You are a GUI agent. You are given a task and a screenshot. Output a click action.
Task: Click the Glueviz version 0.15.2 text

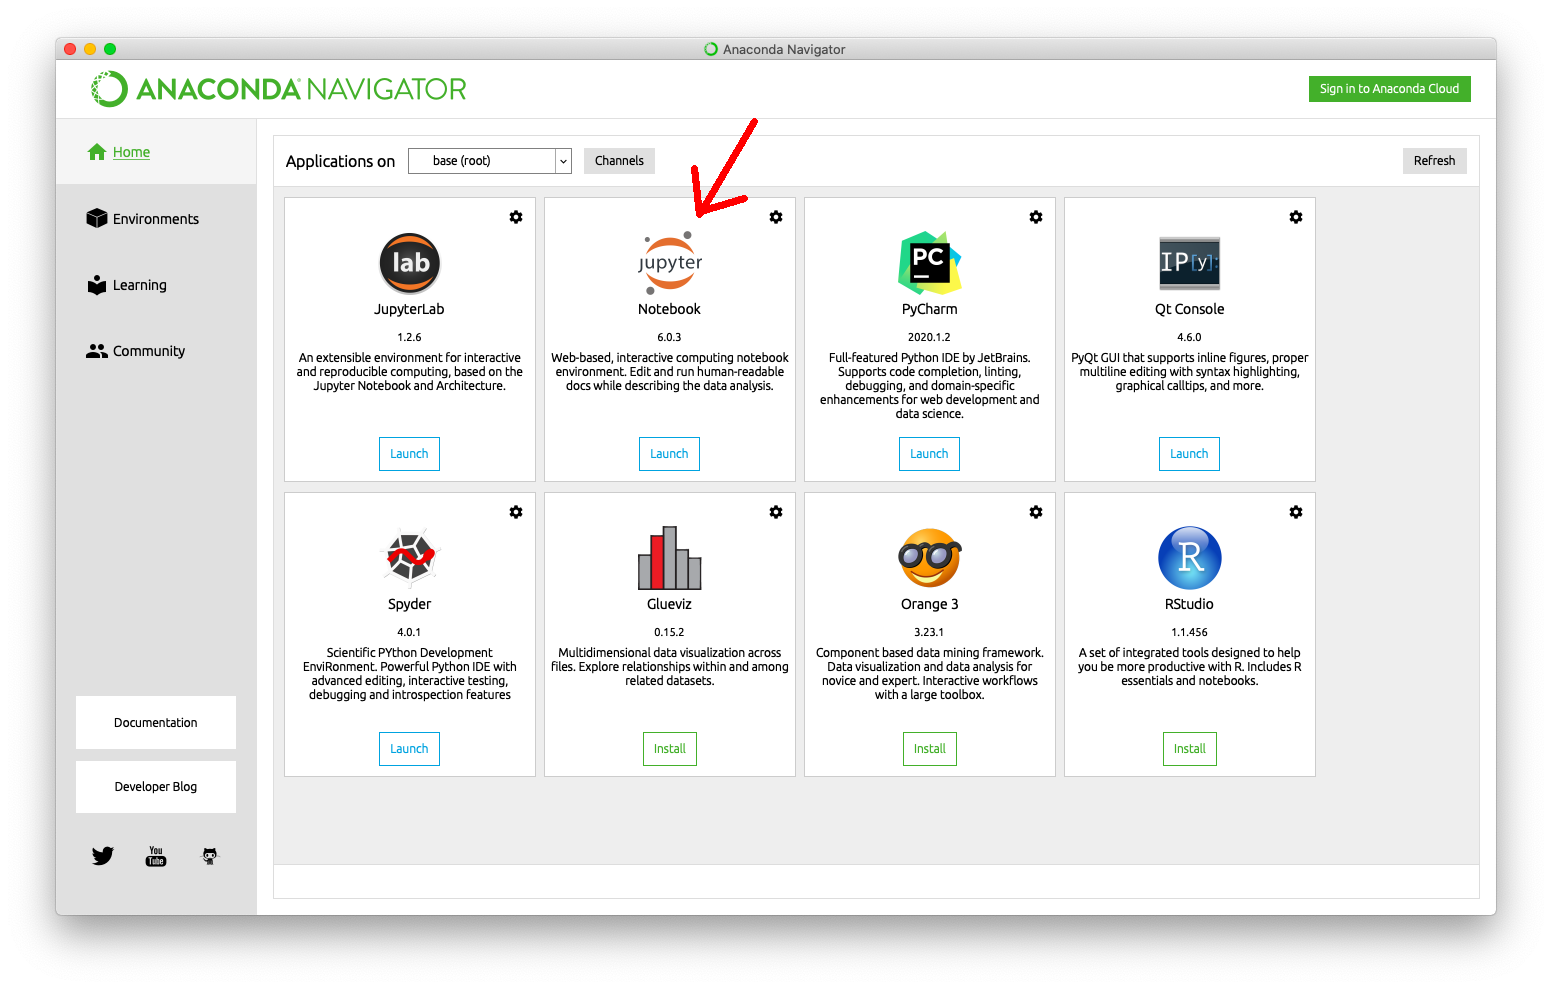[x=670, y=633]
